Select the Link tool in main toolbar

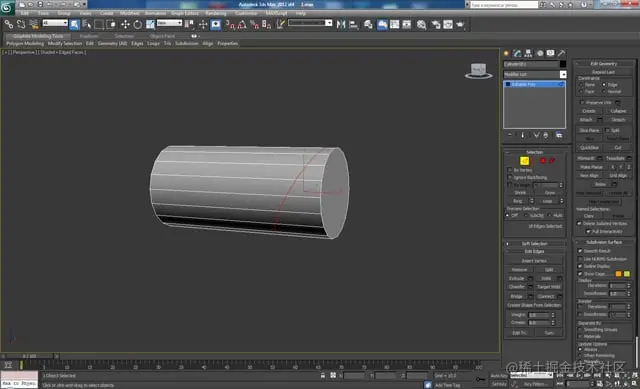(x=9, y=25)
